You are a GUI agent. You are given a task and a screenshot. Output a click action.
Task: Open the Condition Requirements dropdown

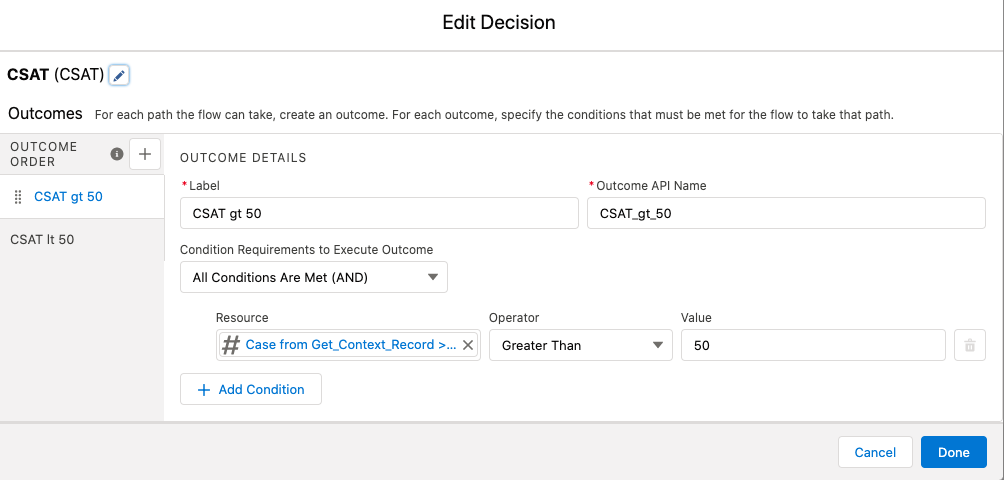(314, 277)
